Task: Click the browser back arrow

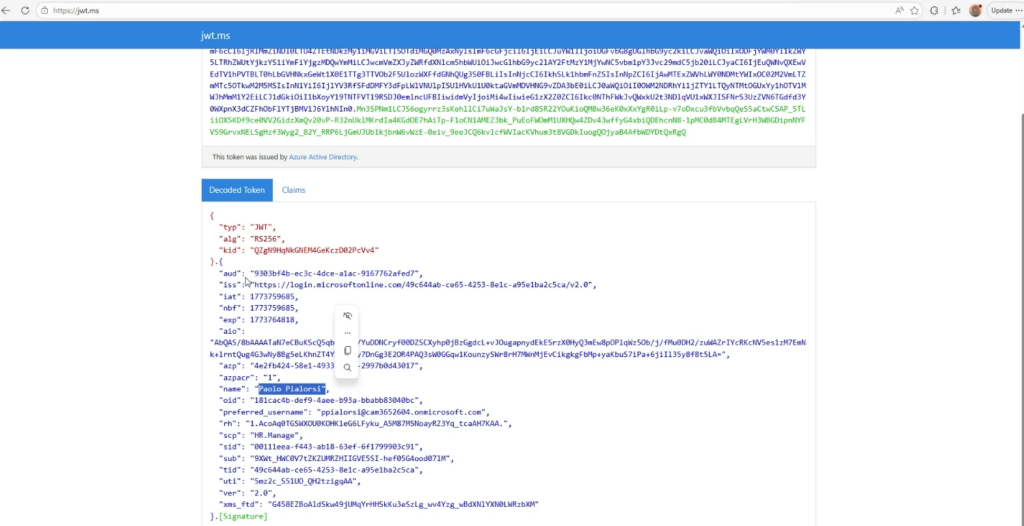Action: click(x=13, y=10)
